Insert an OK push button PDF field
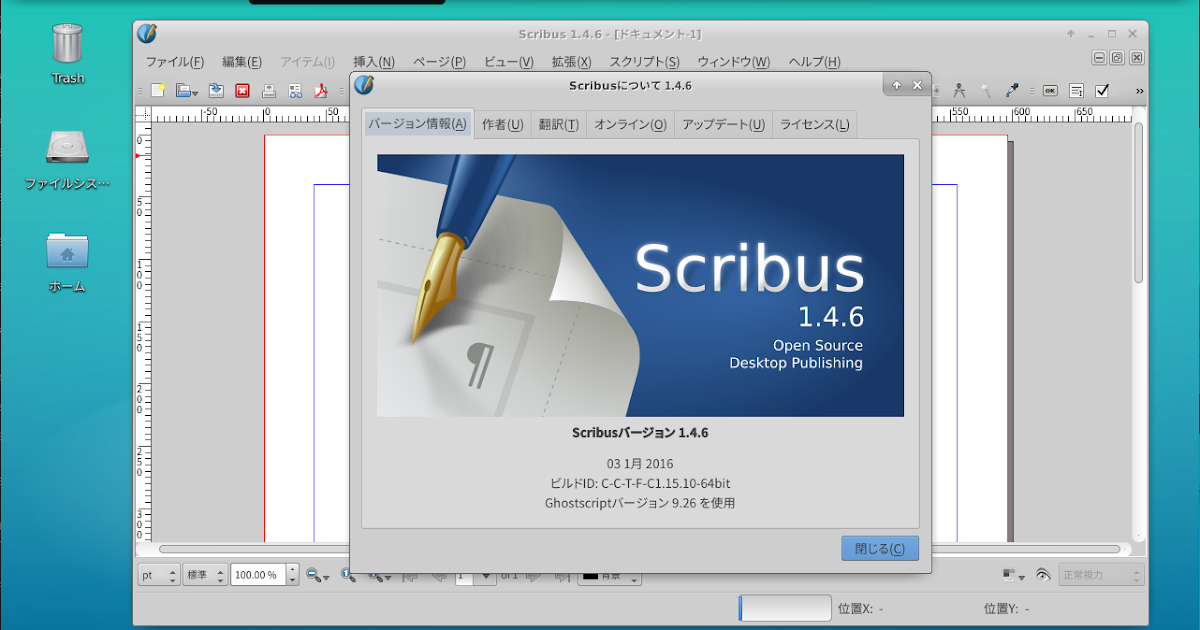Screen dimensions: 1200x630 coord(1050,91)
